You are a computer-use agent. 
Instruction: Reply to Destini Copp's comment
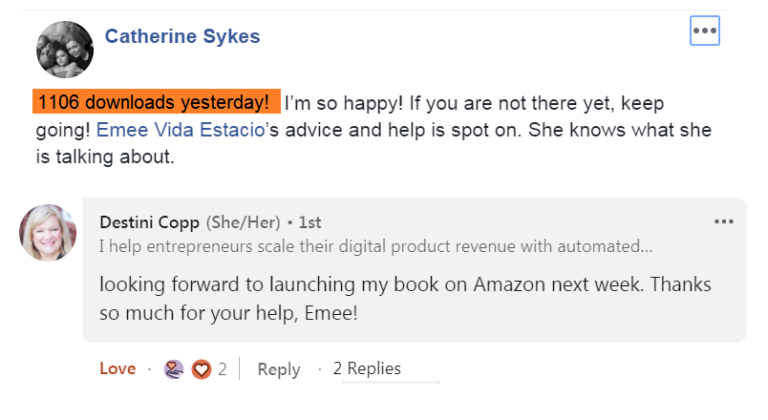[x=278, y=369]
